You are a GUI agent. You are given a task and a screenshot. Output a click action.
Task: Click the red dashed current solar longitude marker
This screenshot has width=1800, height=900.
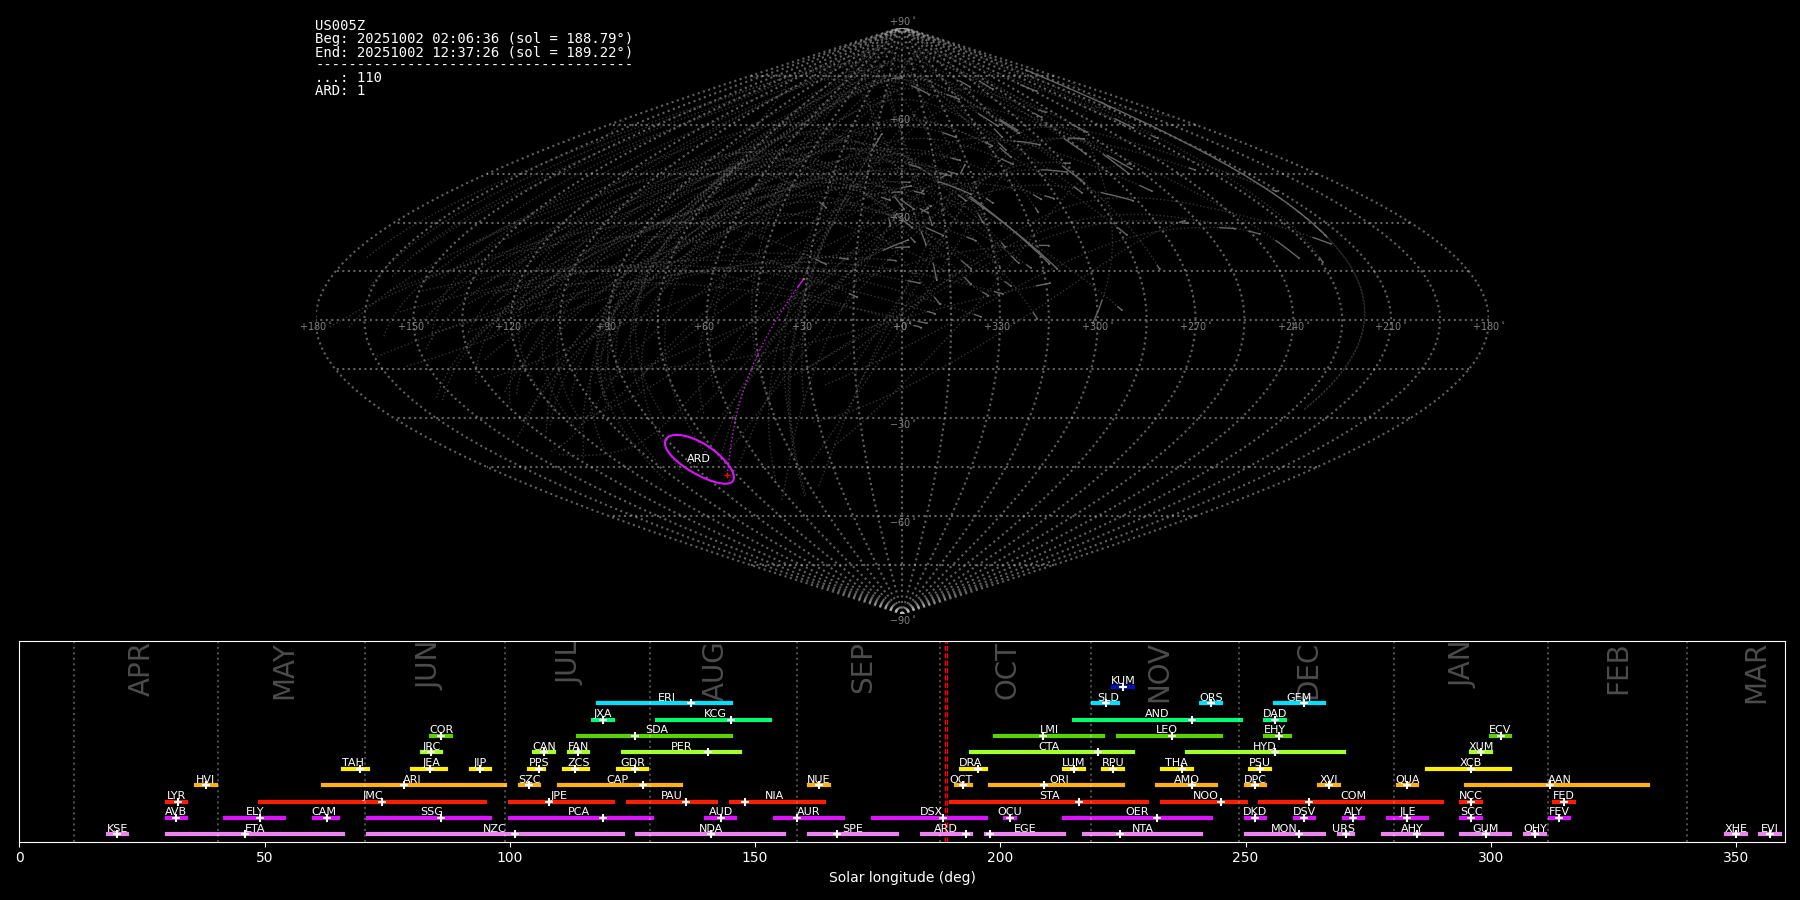(x=946, y=741)
